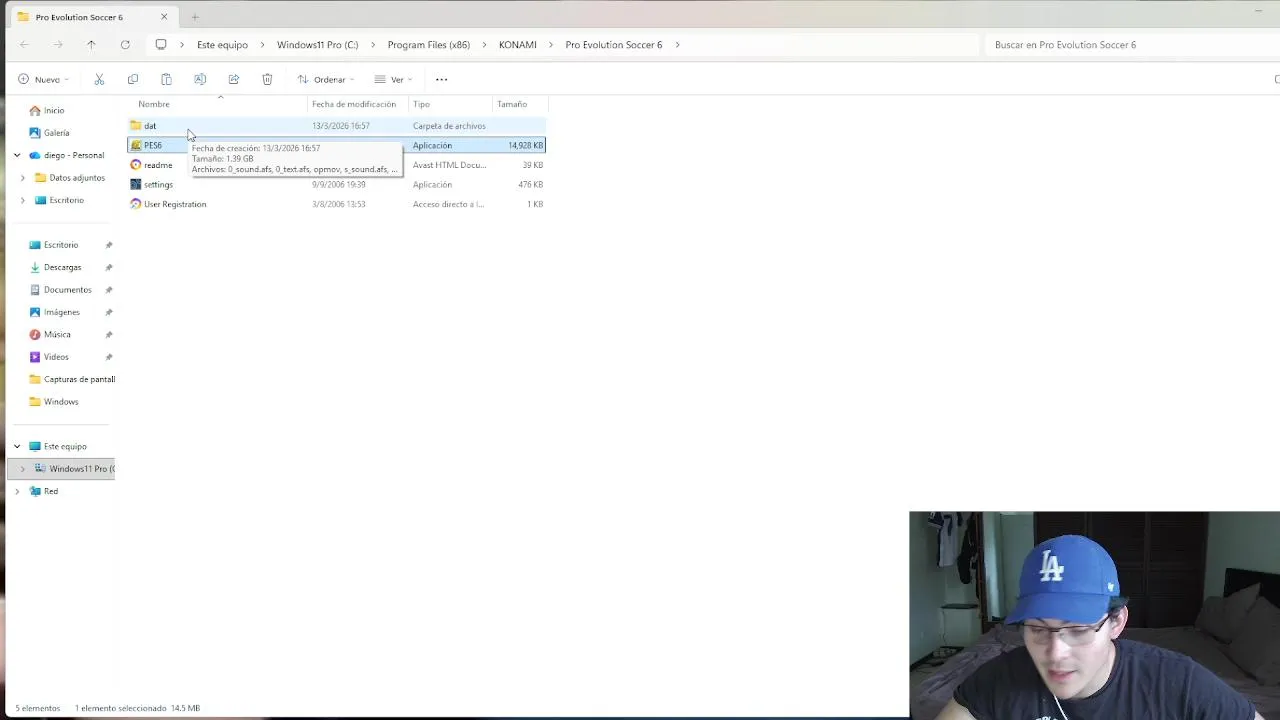This screenshot has height=720, width=1280.
Task: Click the Rename icon in toolbar
Action: pos(200,79)
